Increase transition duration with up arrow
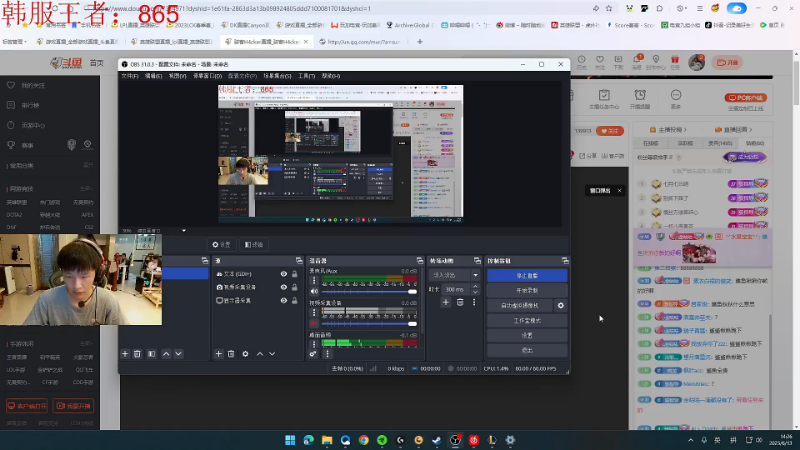Screen dimensions: 800x450 coord(475,286)
